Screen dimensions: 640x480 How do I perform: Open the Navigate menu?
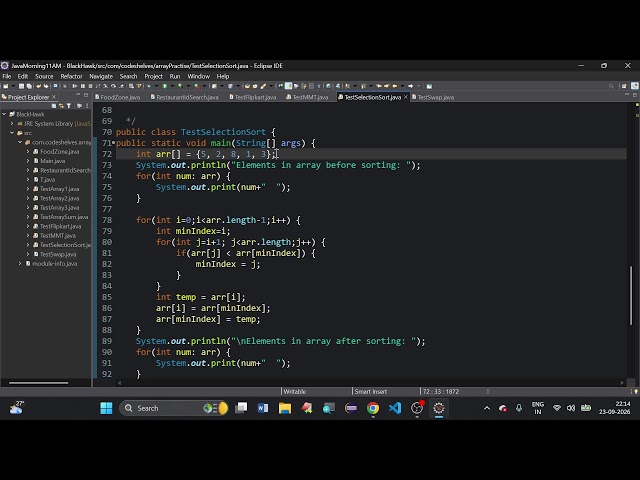(101, 76)
